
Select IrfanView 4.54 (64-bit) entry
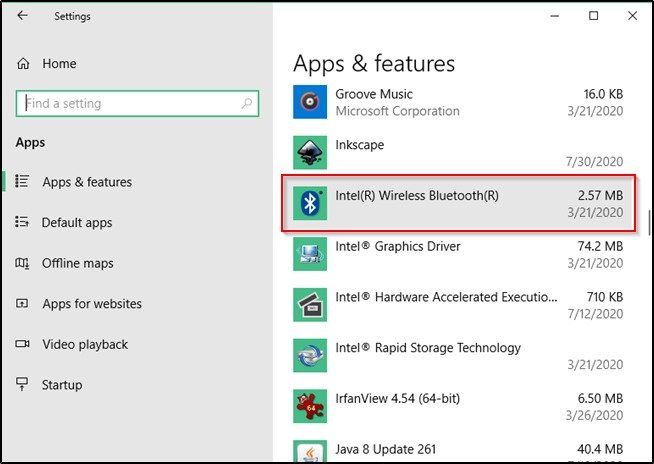(458, 406)
